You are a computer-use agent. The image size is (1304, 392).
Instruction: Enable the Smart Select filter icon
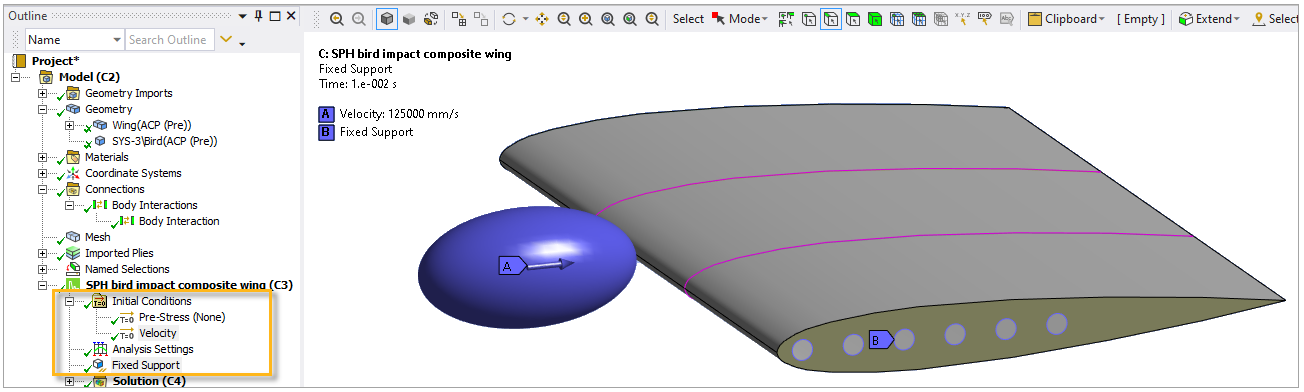[786, 19]
